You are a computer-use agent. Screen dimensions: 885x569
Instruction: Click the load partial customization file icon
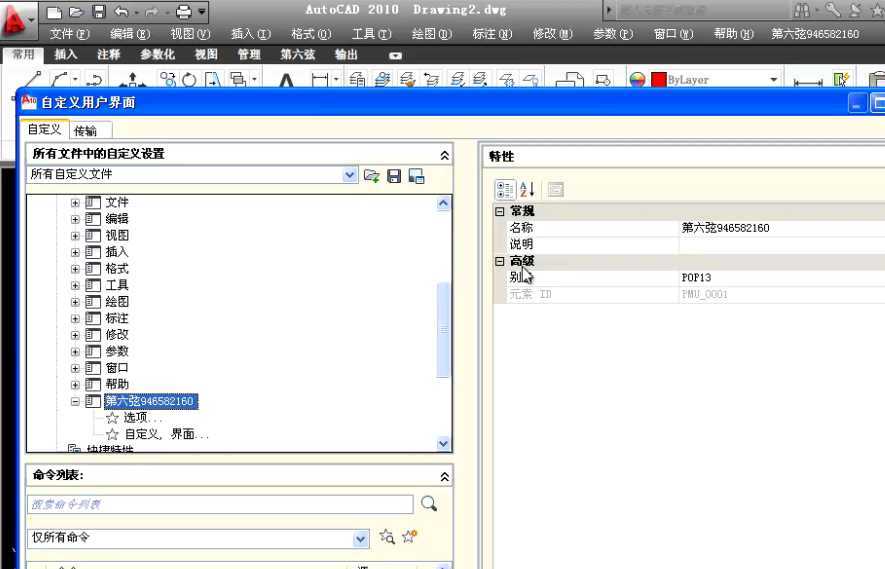(x=371, y=176)
